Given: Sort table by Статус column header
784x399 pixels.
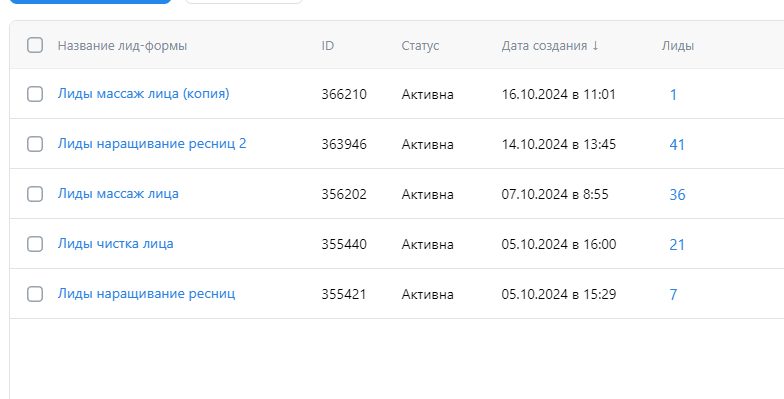Looking at the screenshot, I should (420, 46).
